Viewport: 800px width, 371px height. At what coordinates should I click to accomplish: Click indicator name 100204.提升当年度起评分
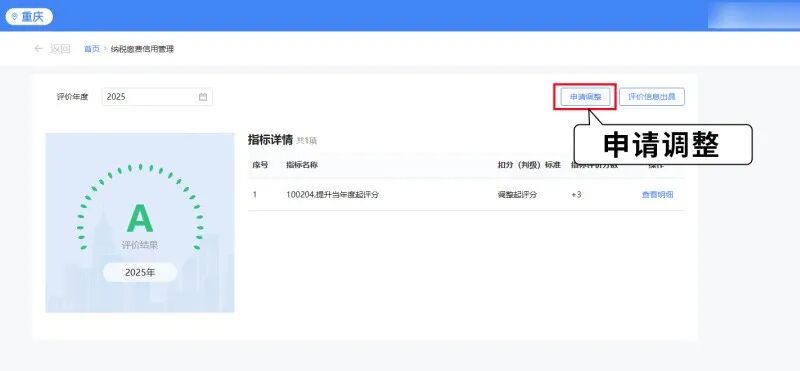[332, 194]
